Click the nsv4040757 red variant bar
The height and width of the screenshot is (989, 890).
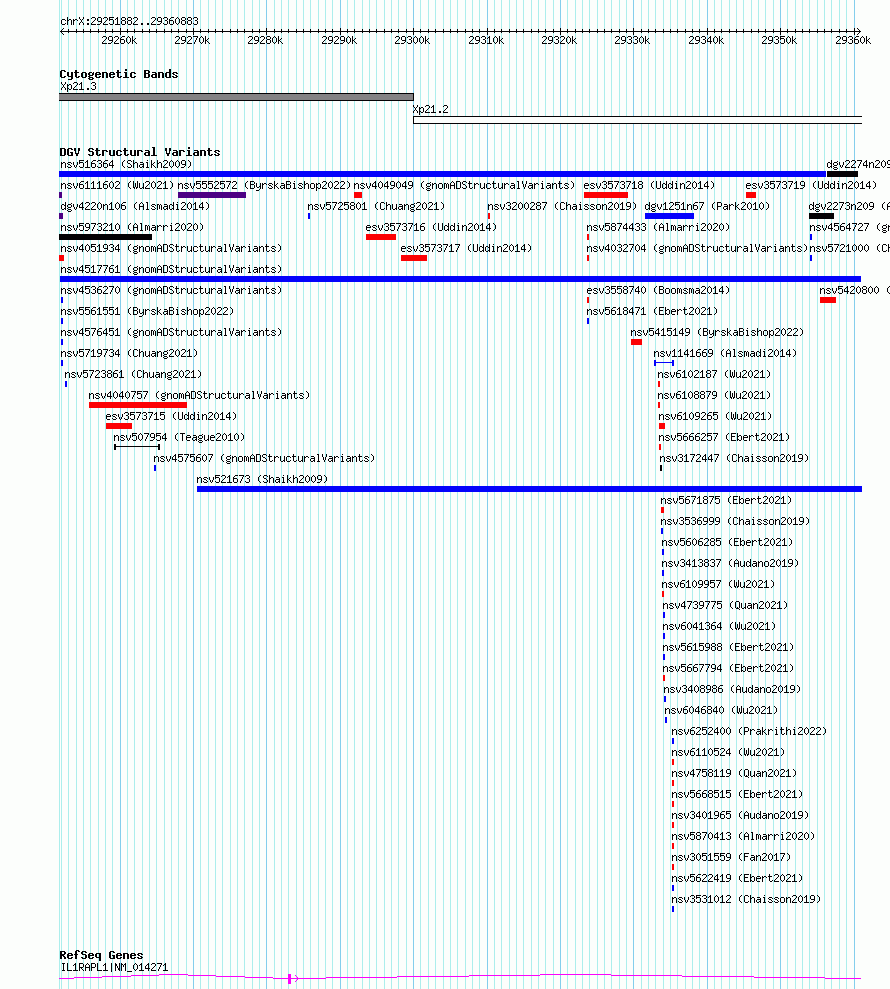pyautogui.click(x=138, y=405)
